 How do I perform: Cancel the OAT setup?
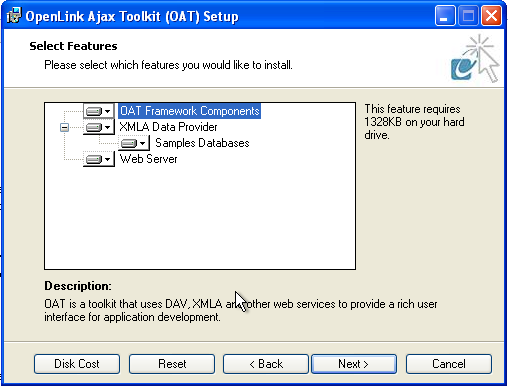449,364
